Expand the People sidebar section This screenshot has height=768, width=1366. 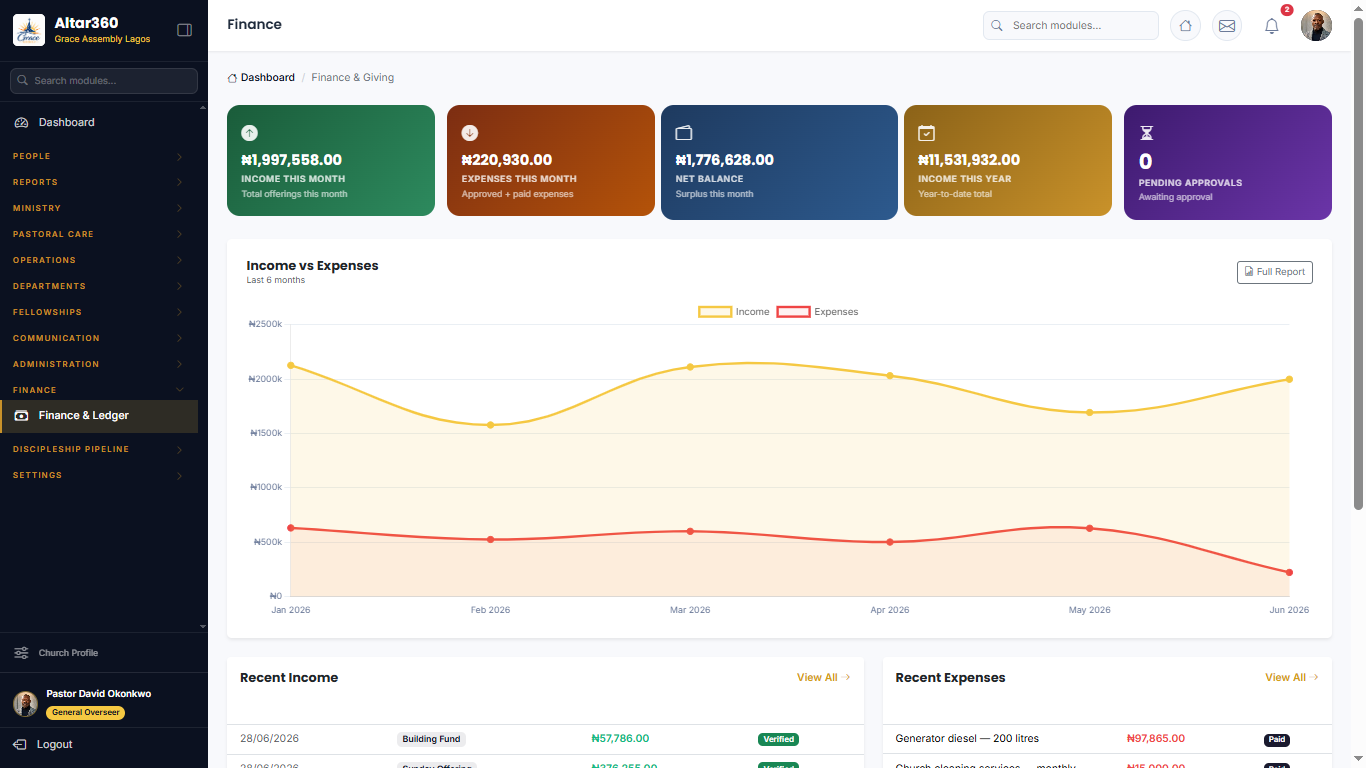(x=99, y=156)
